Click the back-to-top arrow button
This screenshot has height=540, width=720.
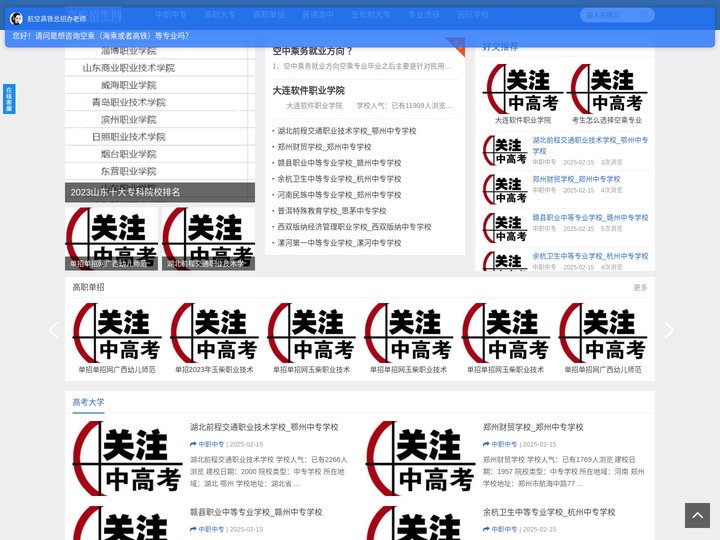coord(697,515)
